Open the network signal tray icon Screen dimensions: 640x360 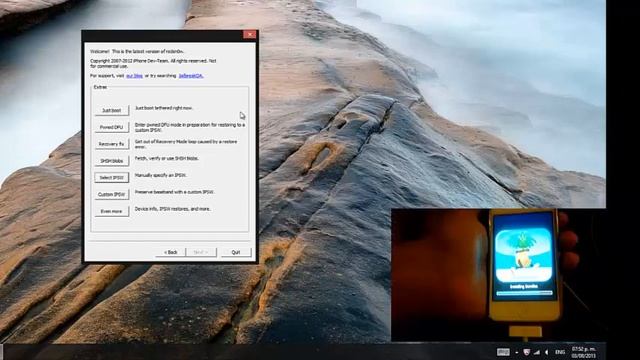(537, 352)
